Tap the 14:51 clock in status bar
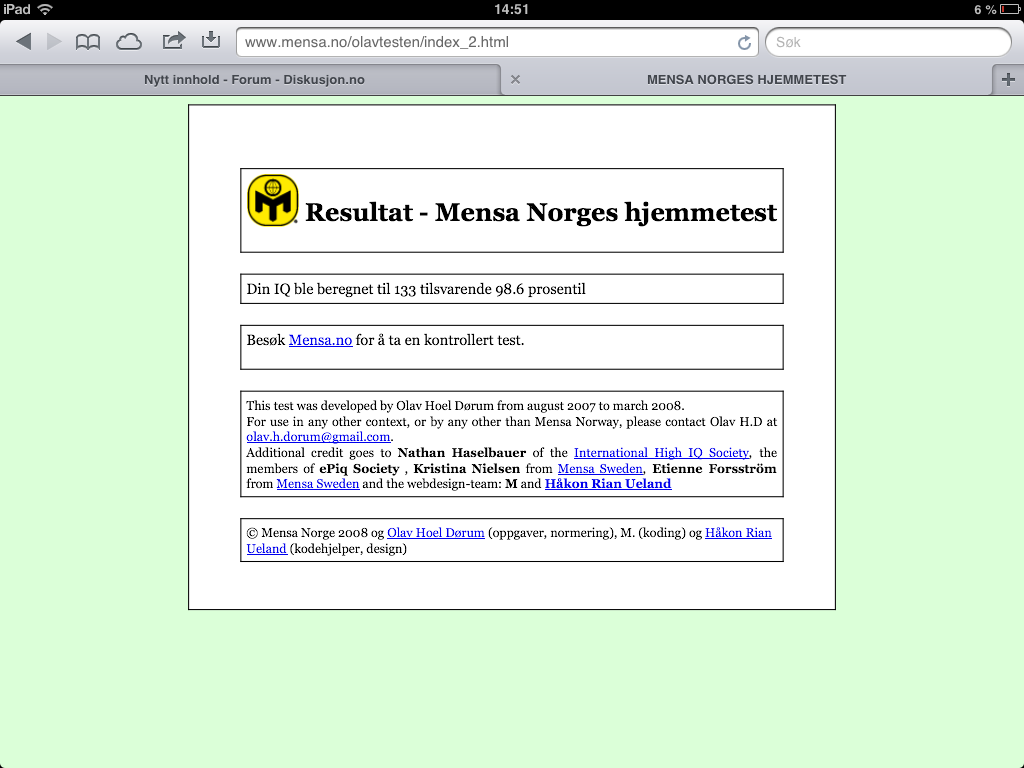The width and height of the screenshot is (1024, 768). tap(511, 9)
